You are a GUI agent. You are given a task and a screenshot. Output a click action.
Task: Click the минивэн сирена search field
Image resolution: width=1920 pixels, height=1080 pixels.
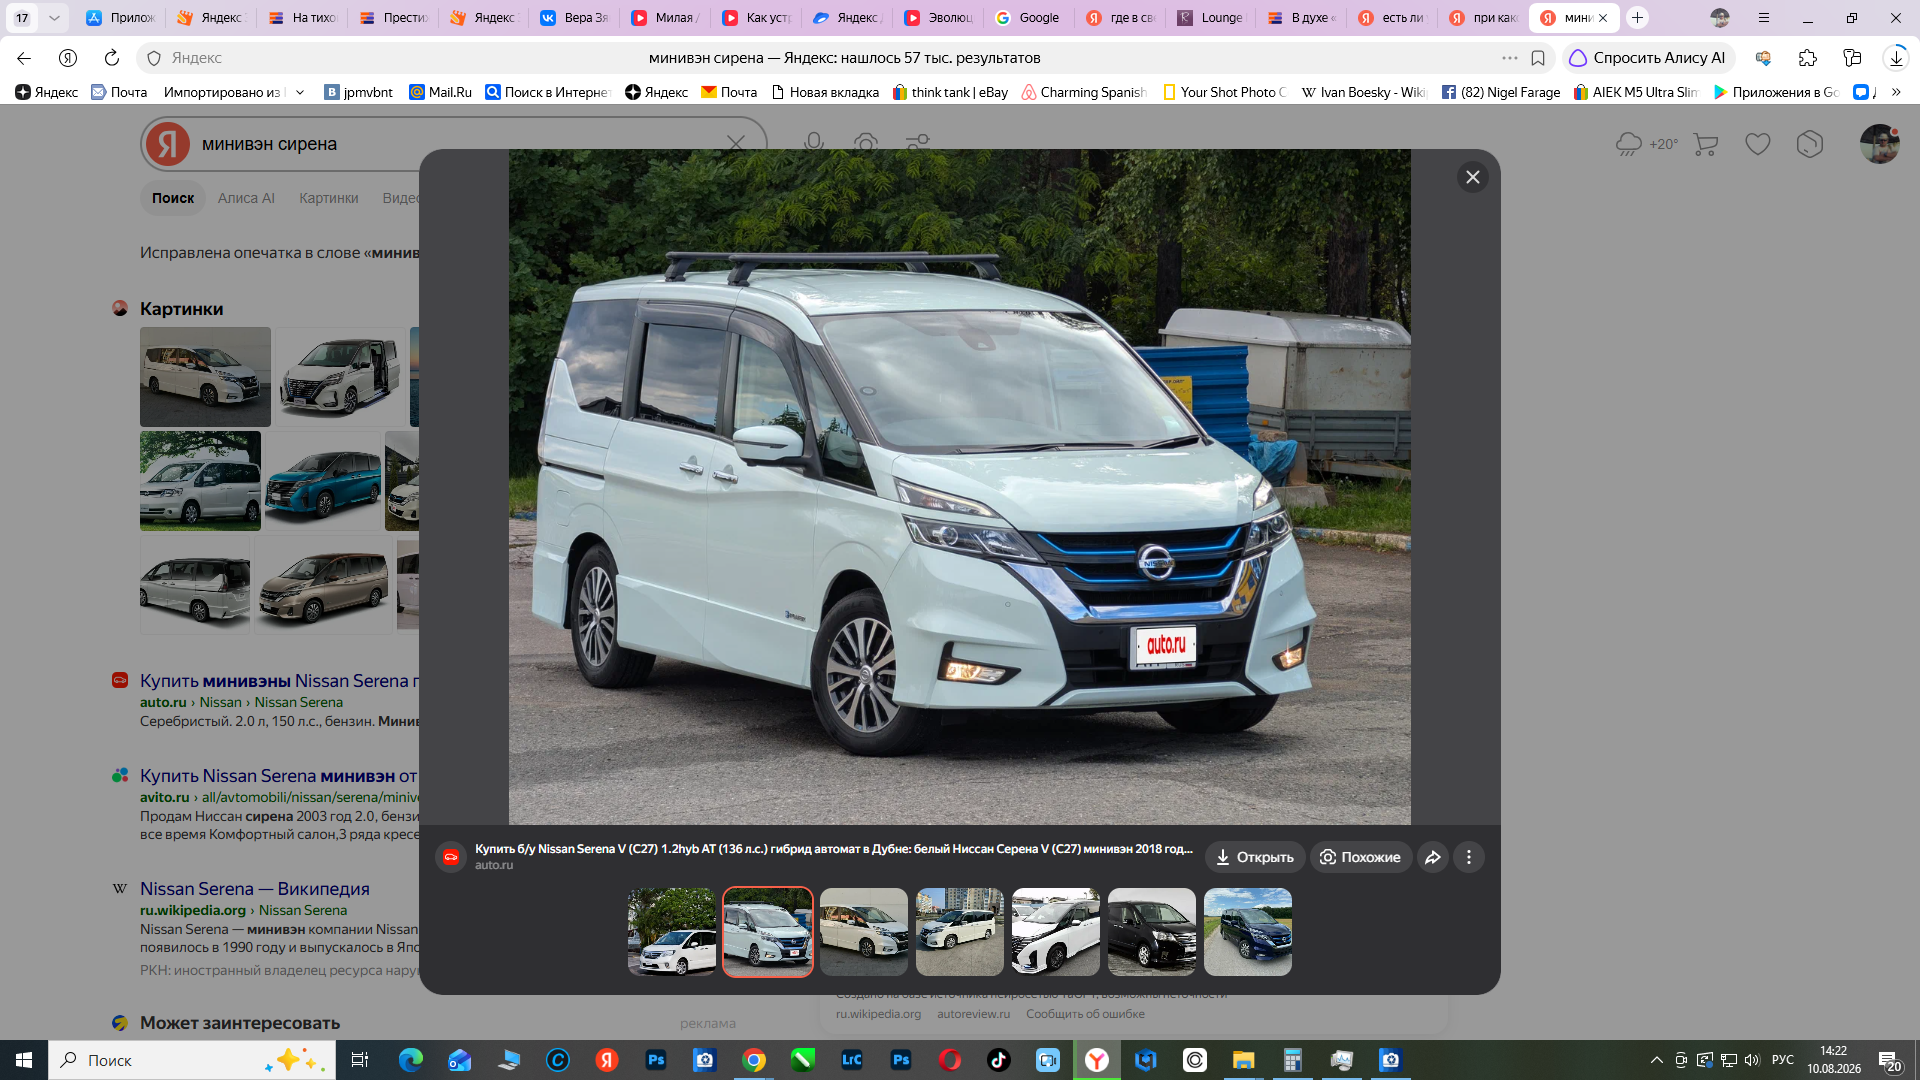click(455, 144)
